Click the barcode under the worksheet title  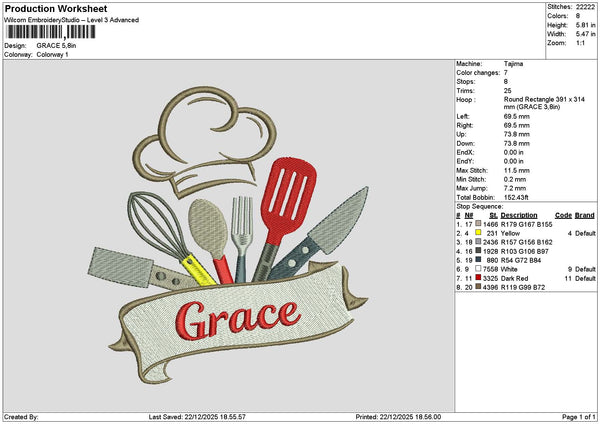pyautogui.click(x=50, y=32)
